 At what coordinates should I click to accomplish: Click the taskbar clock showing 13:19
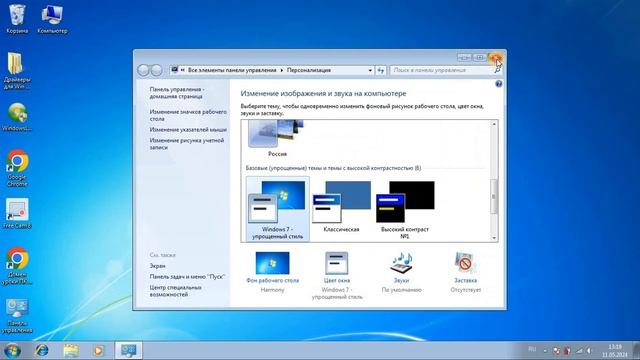point(614,351)
